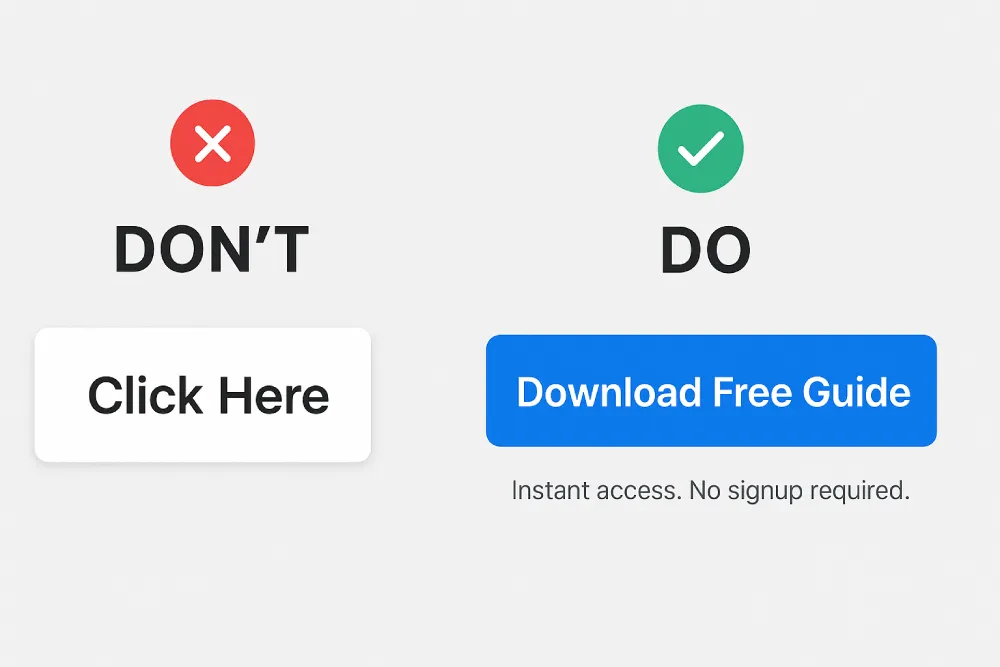Click the white Click Here button

pos(203,395)
